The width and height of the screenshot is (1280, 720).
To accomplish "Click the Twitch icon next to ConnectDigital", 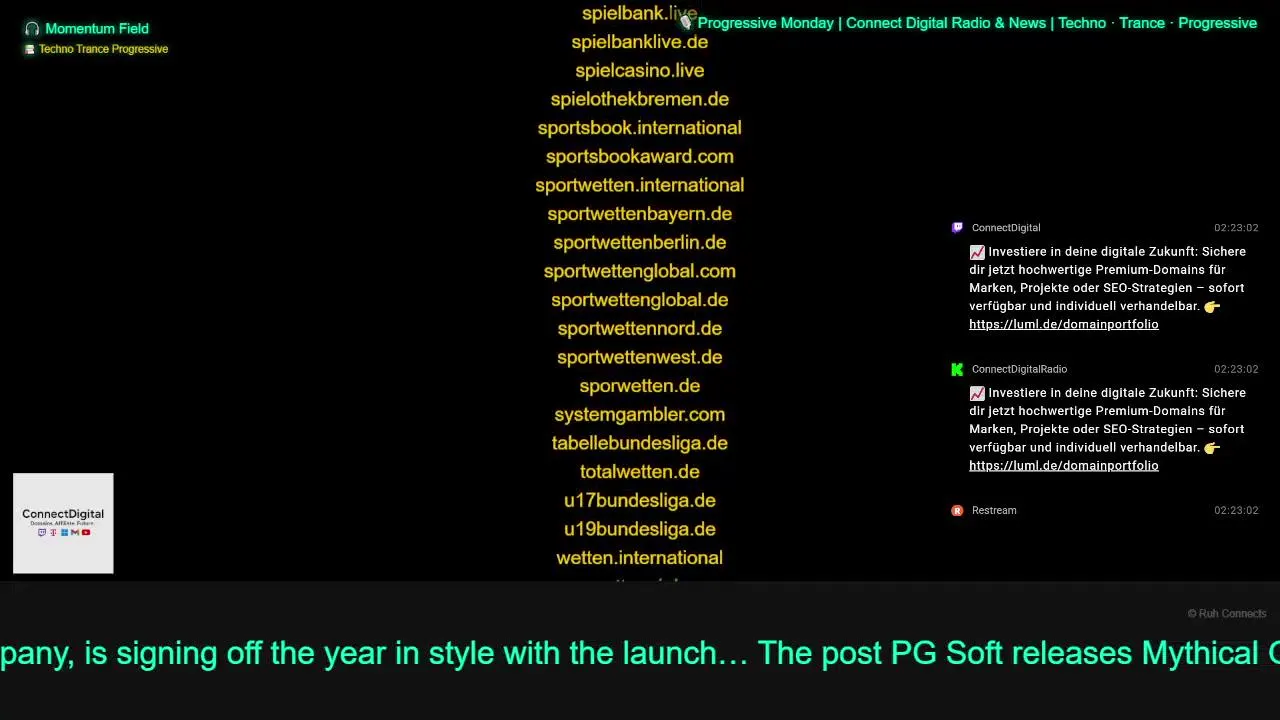I will click(957, 228).
